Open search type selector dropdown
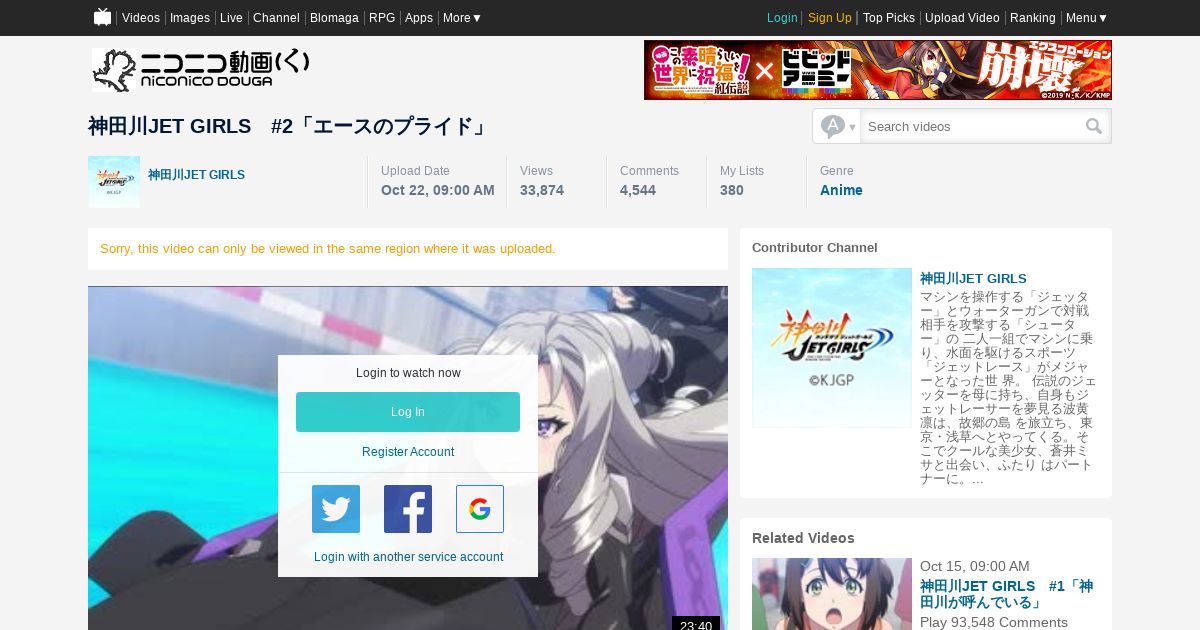Image resolution: width=1200 pixels, height=630 pixels. (x=837, y=126)
